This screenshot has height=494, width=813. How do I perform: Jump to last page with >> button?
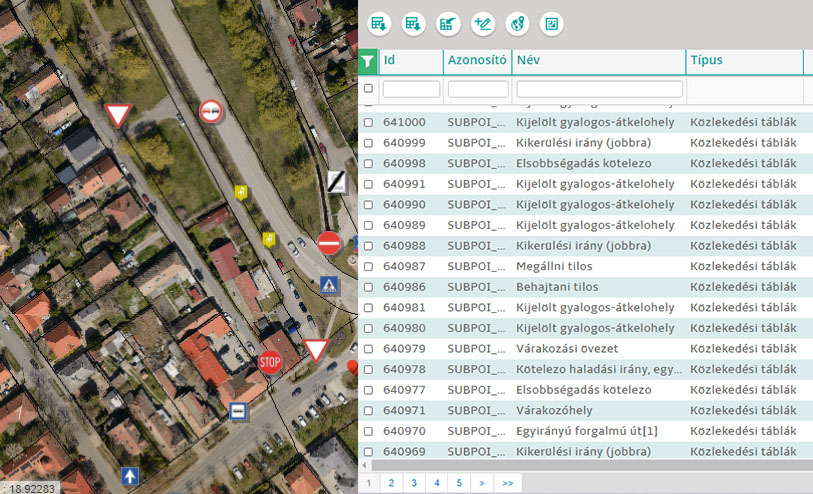click(x=508, y=483)
